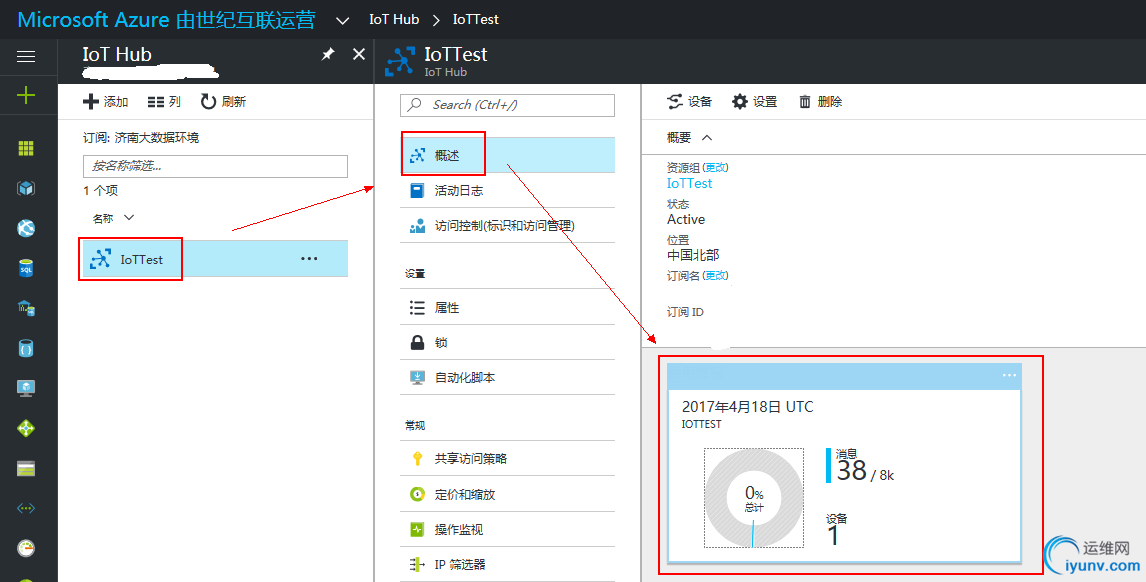Open the all resources grid icon
The image size is (1146, 582).
click(26, 148)
